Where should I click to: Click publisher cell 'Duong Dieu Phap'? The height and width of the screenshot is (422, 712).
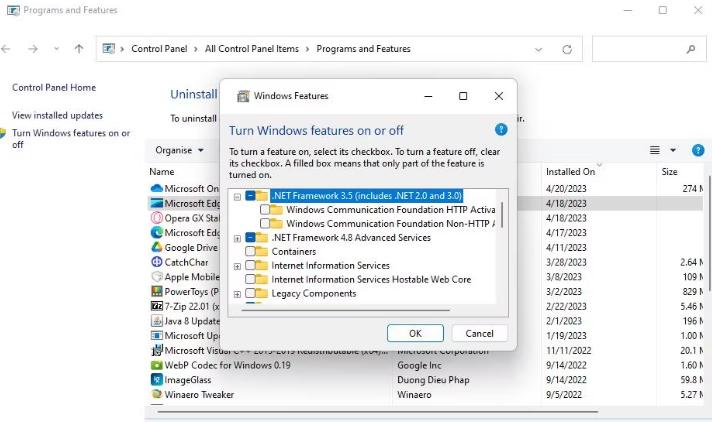433,380
